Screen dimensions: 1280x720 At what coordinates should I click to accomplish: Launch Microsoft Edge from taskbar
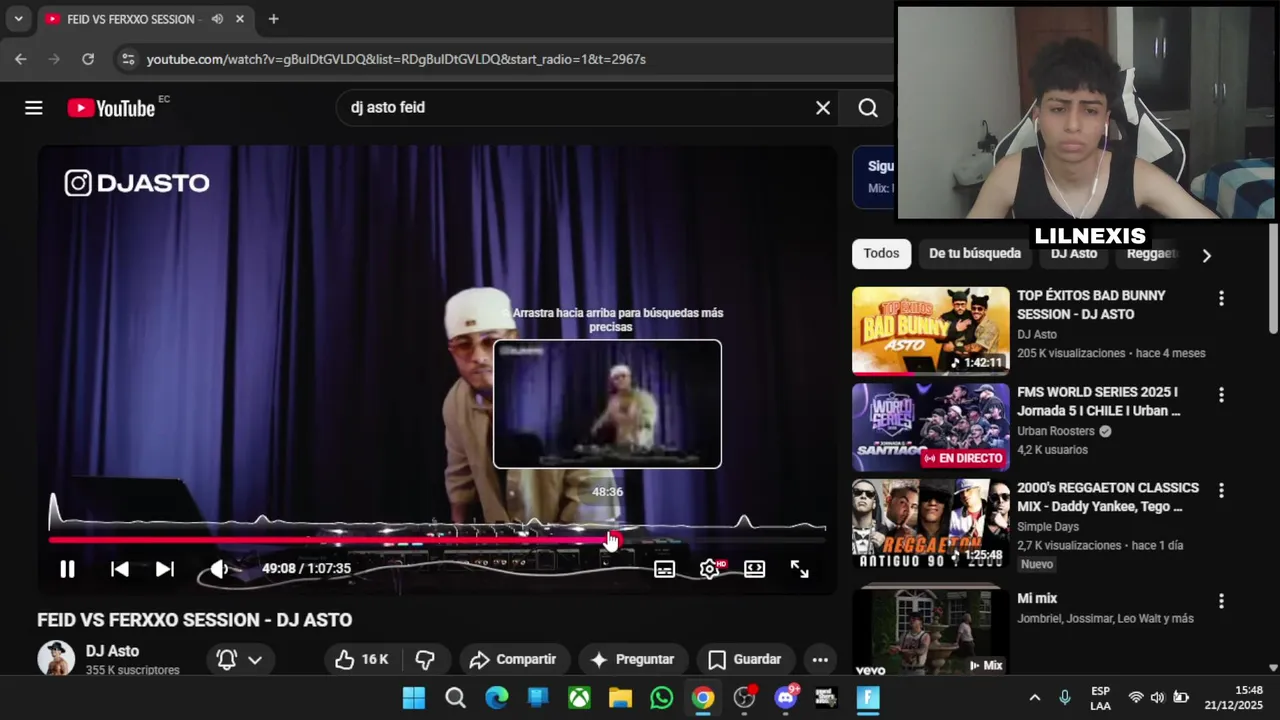(497, 698)
